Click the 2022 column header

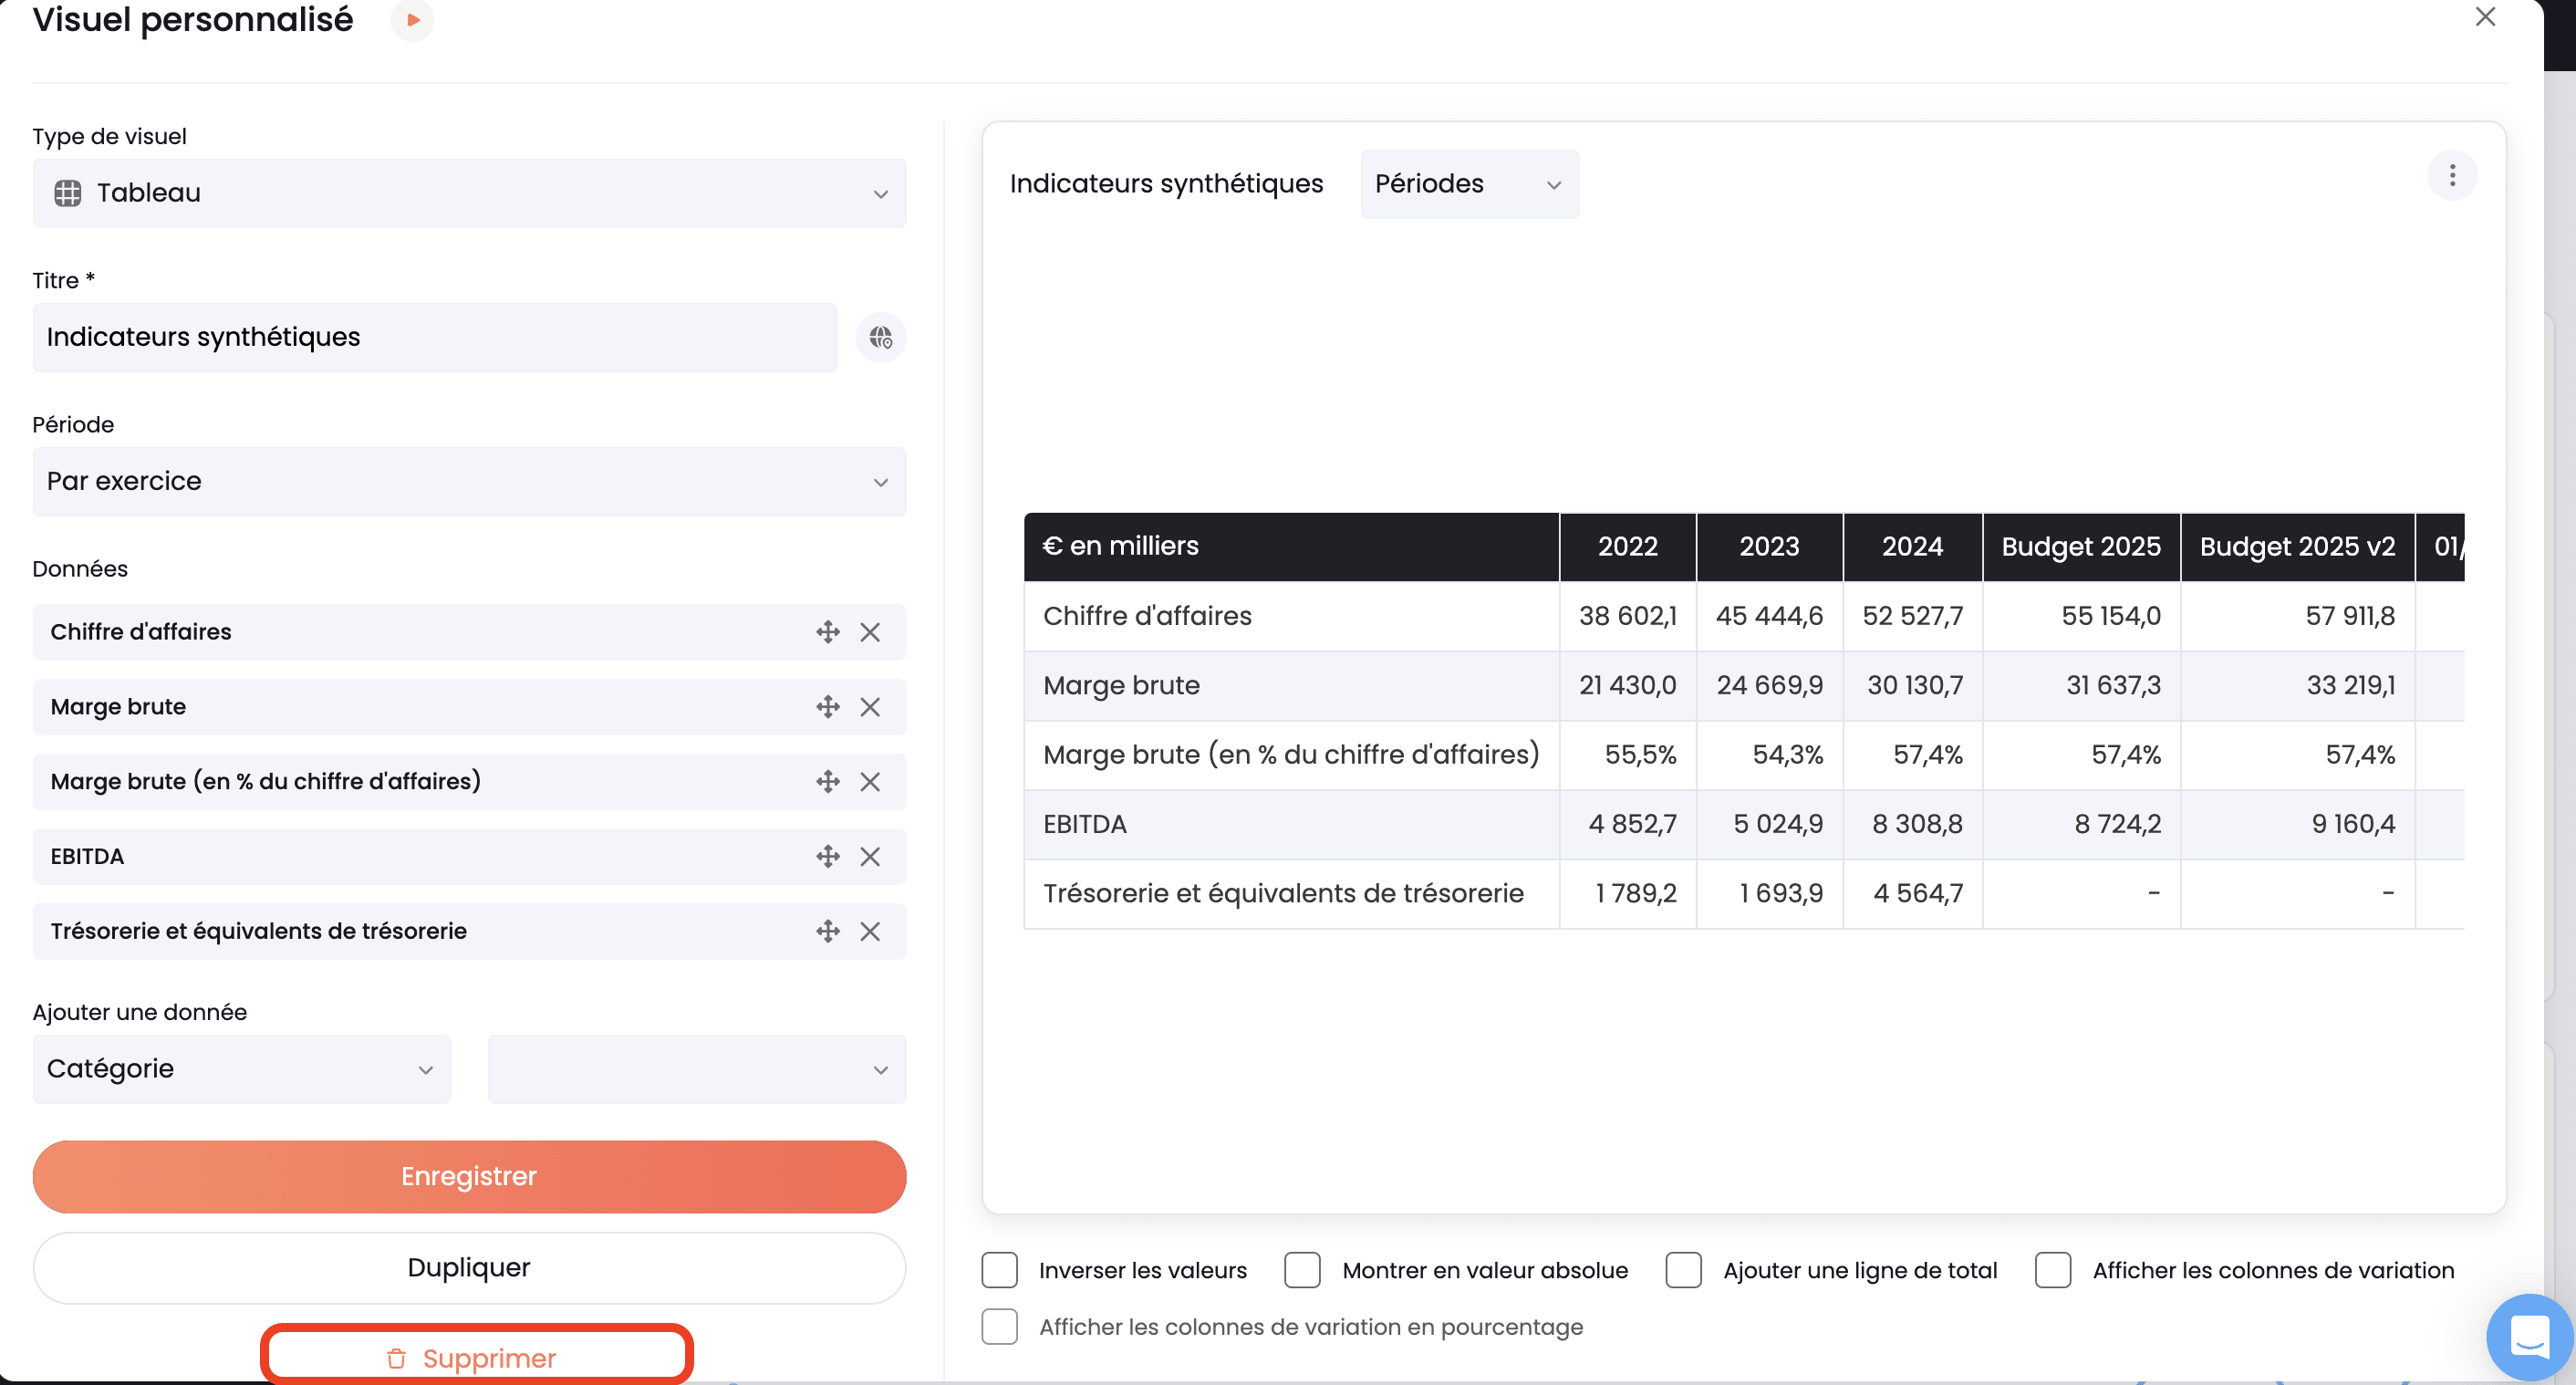pyautogui.click(x=1627, y=547)
